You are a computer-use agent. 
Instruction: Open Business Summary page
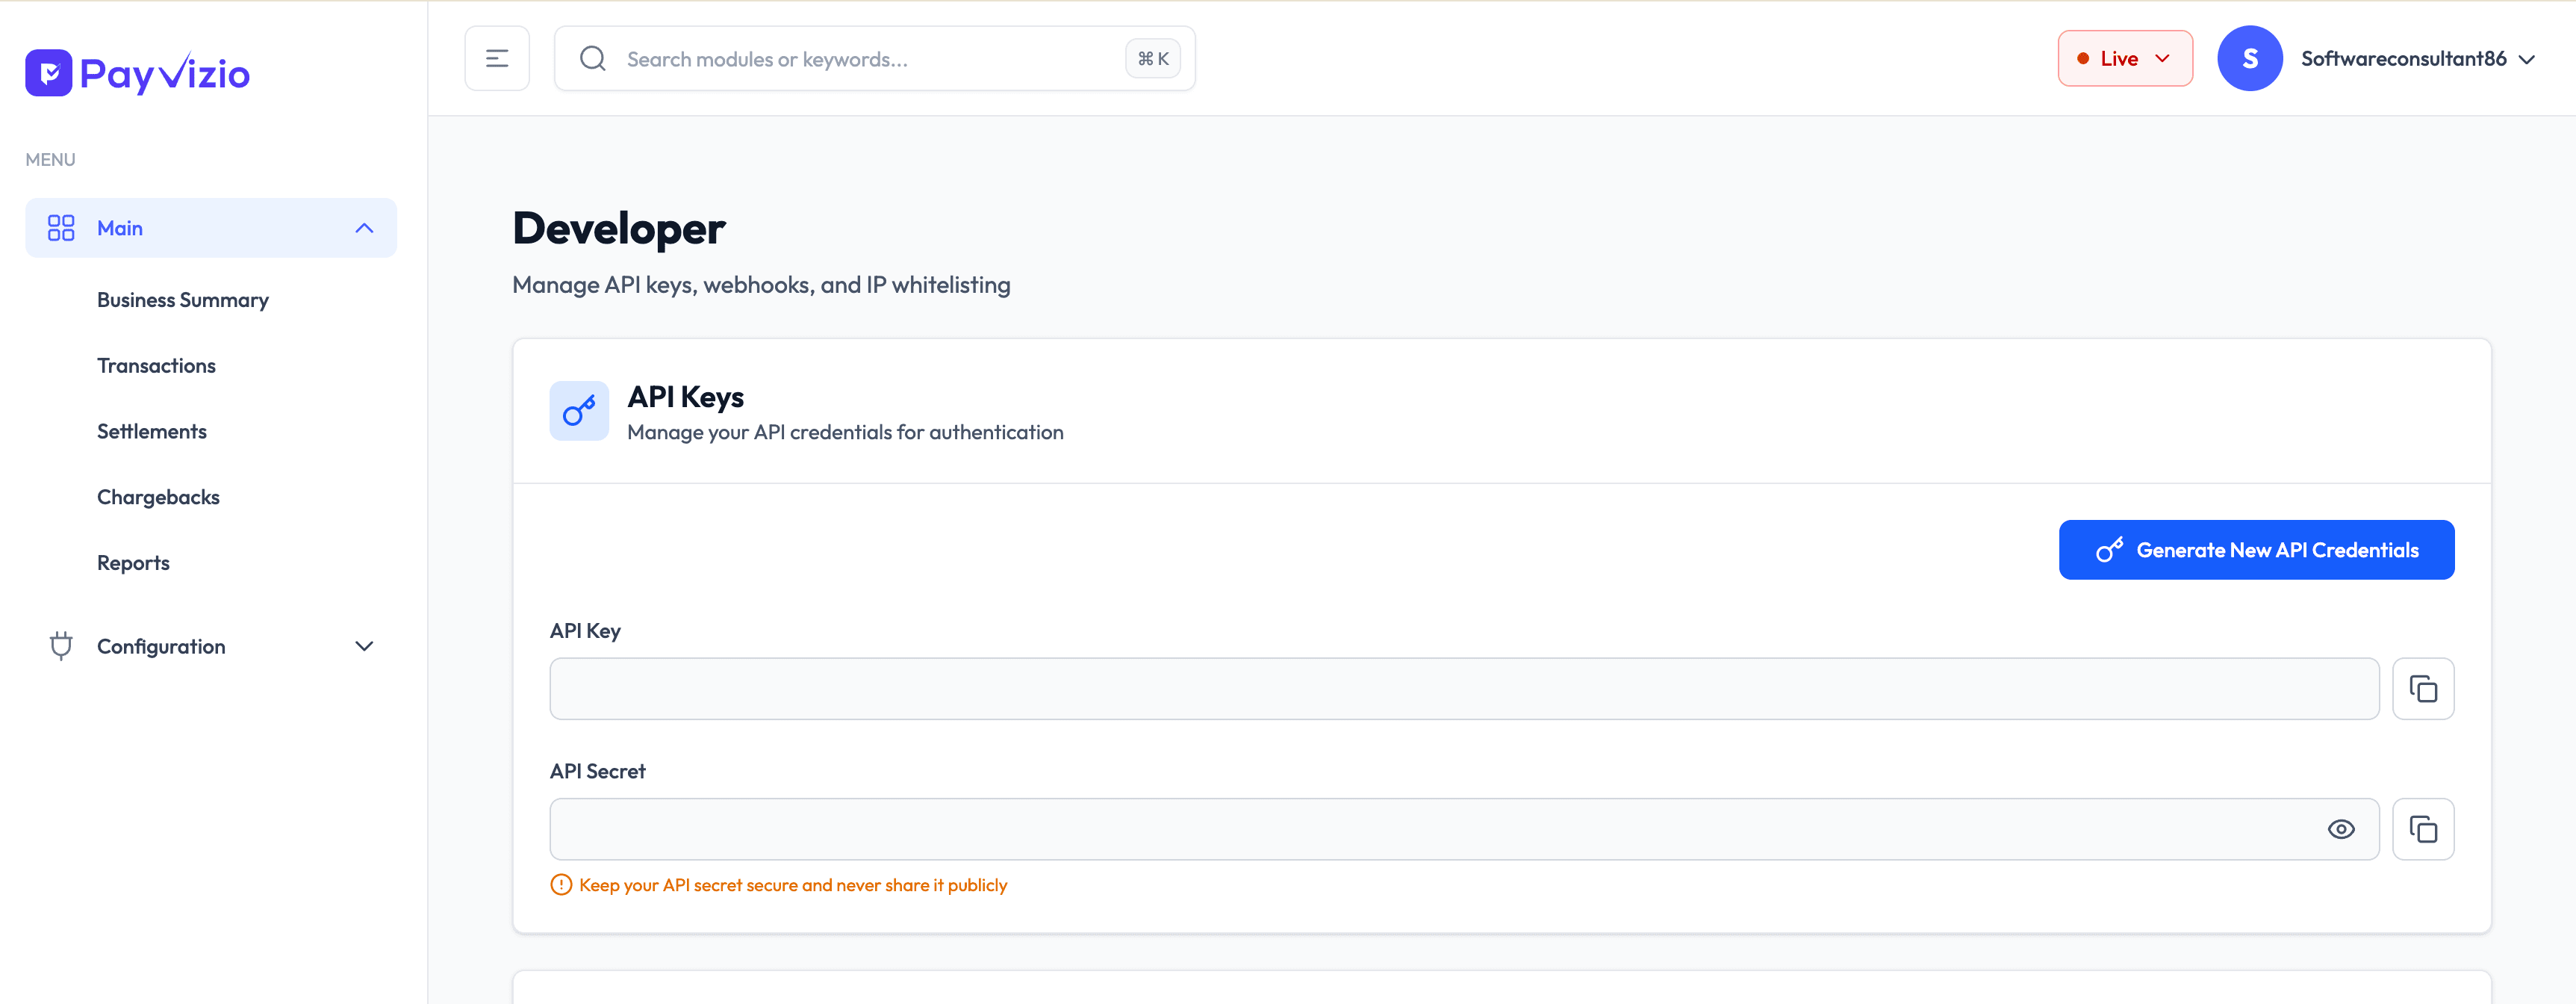click(x=183, y=300)
